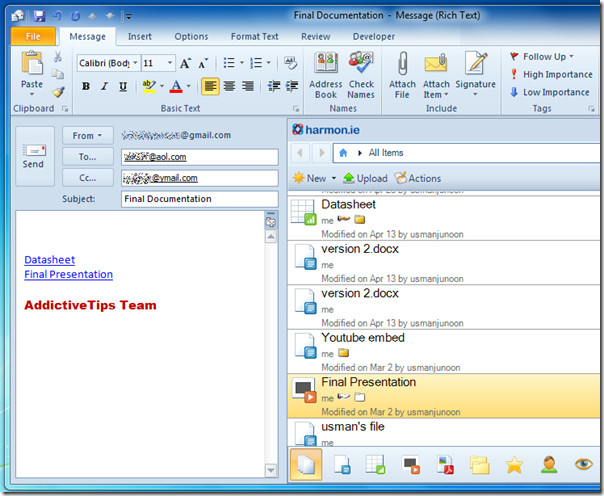The width and height of the screenshot is (604, 496).
Task: Click the Cc... button
Action: click(x=88, y=178)
